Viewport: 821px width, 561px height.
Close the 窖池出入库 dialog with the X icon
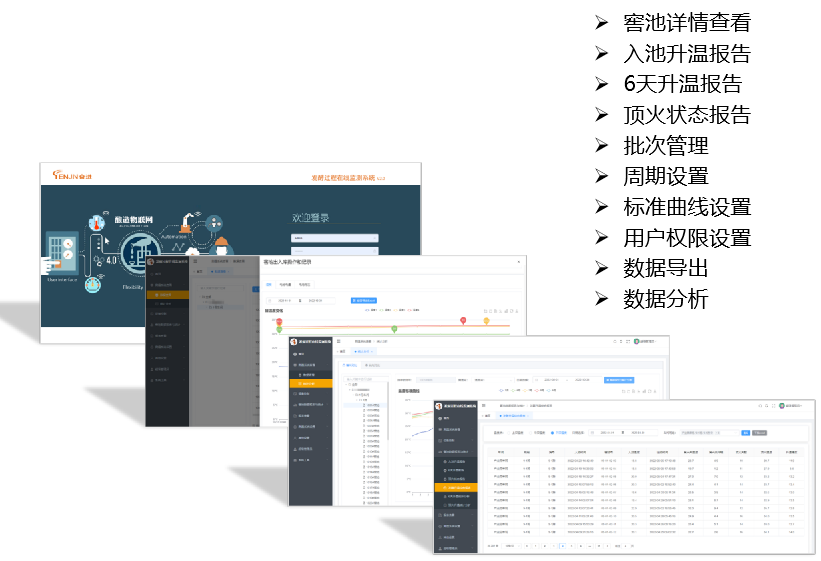(x=518, y=262)
